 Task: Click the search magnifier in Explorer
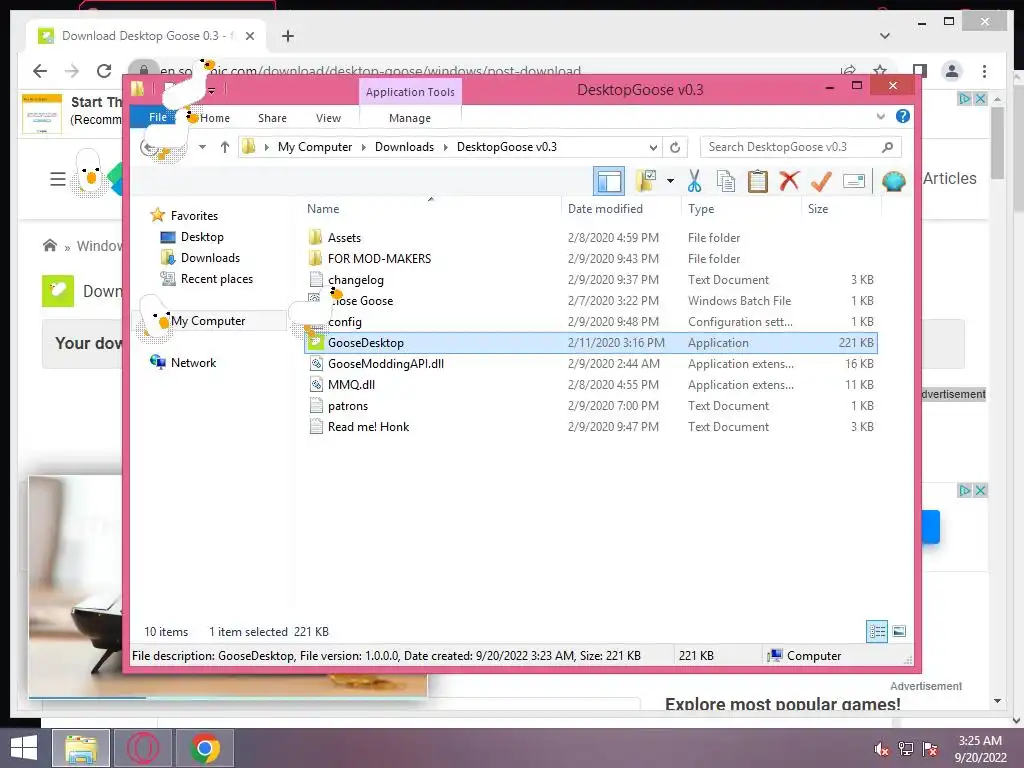coord(887,147)
